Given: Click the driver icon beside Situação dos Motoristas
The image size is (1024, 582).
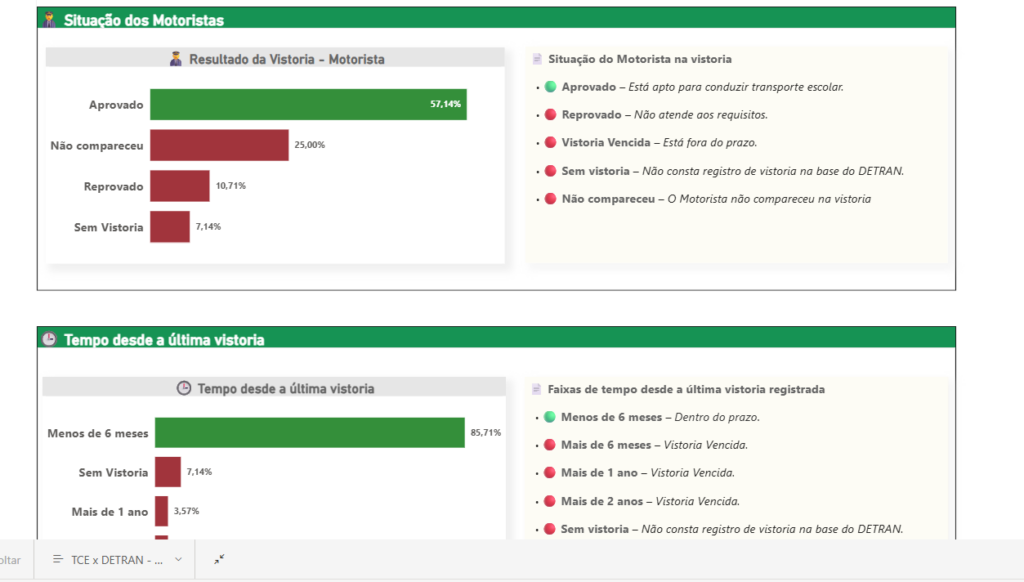Looking at the screenshot, I should [x=49, y=19].
